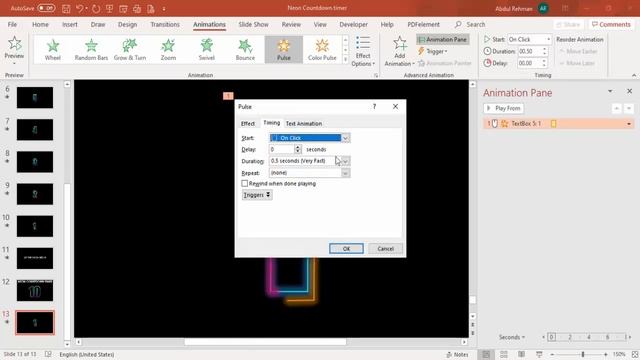Screen dimensions: 640x360
Task: Select slide 12 thumbnail
Action: pos(35,290)
